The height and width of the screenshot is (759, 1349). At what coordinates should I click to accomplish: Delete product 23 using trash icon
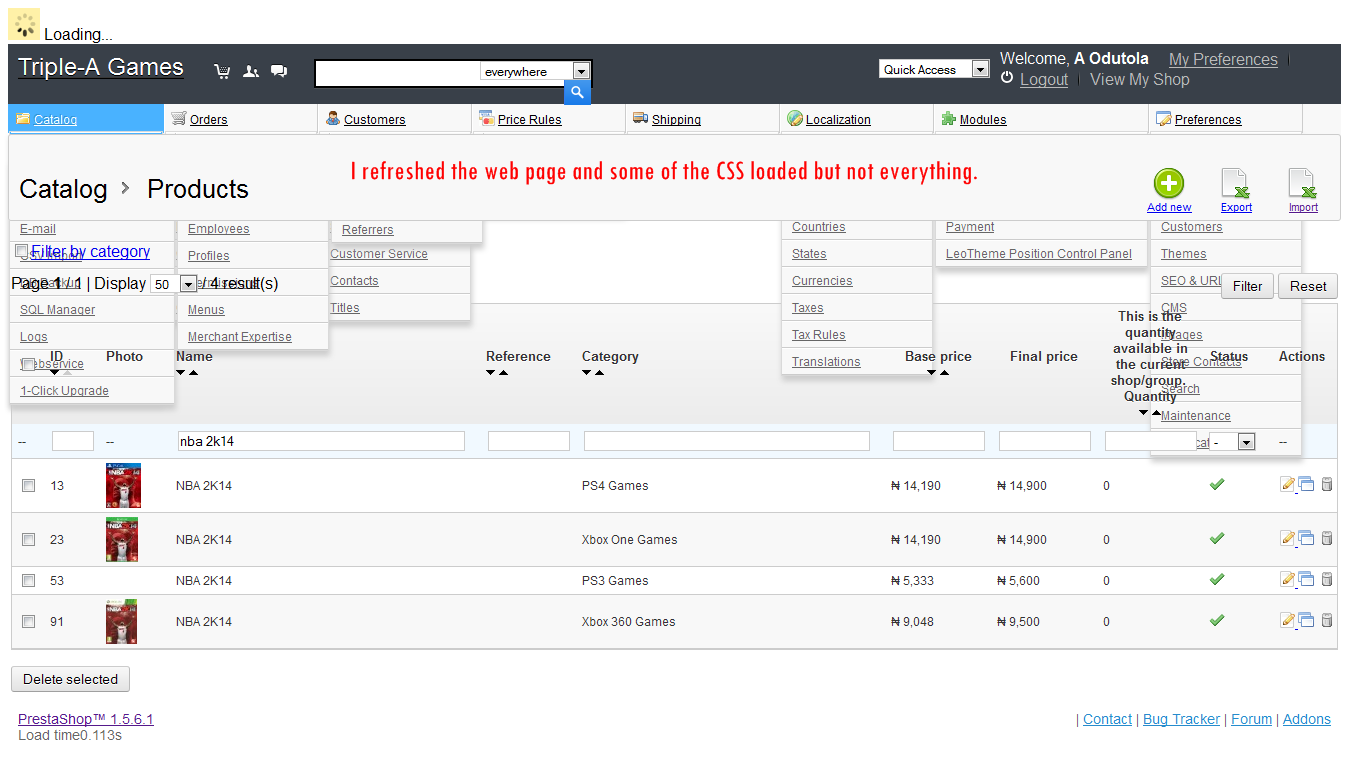(x=1327, y=538)
